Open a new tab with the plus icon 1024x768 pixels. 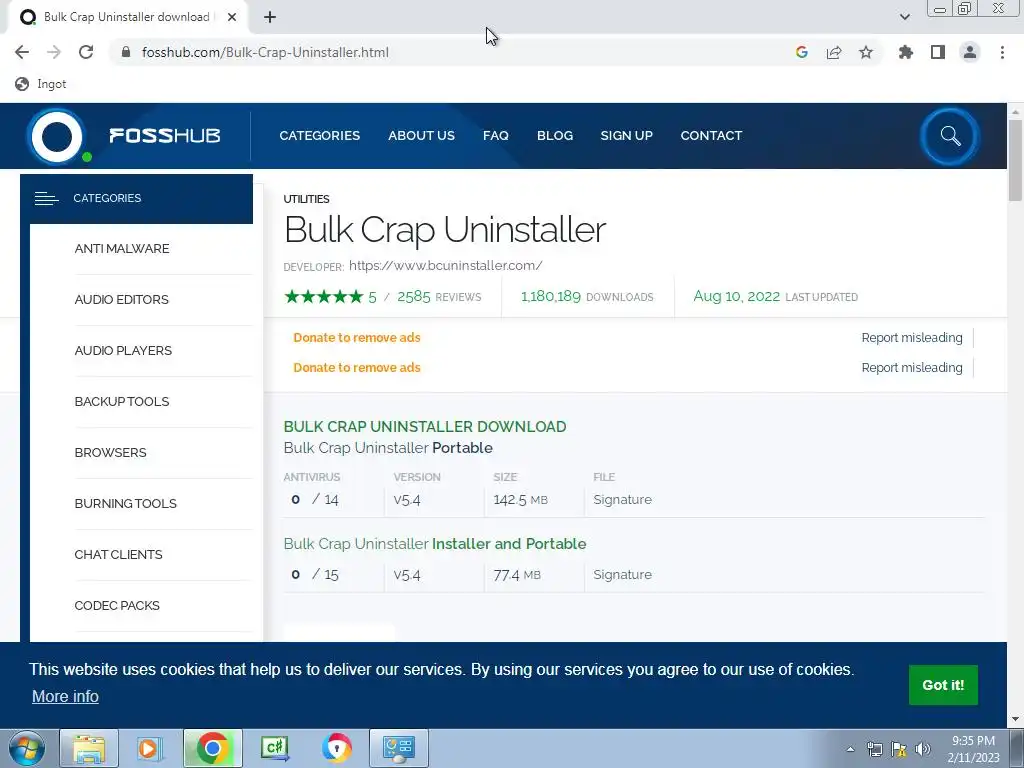pyautogui.click(x=270, y=17)
